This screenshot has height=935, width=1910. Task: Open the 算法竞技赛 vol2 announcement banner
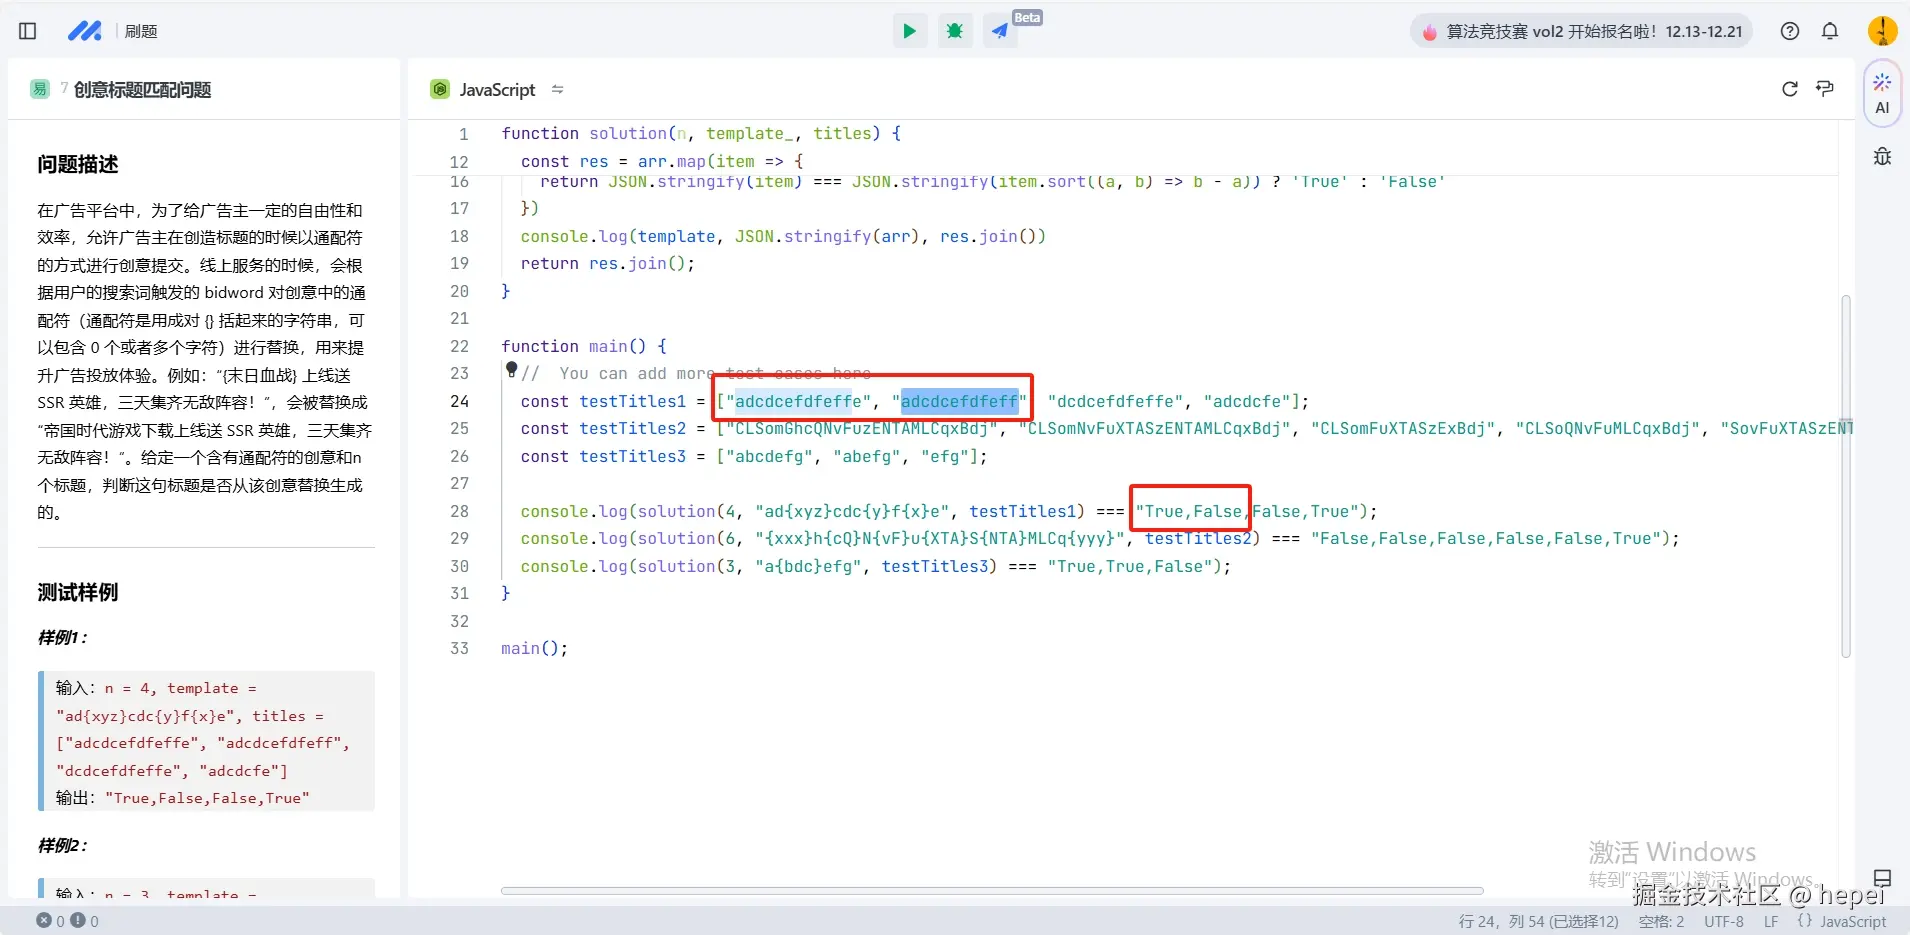point(1582,32)
